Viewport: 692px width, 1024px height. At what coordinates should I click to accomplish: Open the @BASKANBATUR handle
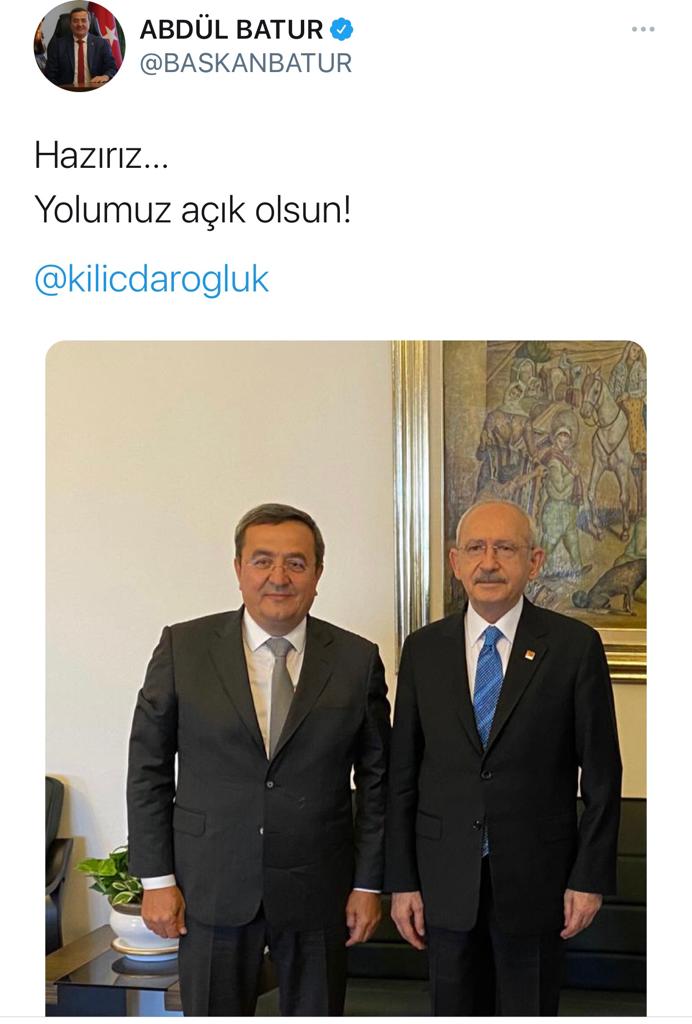[x=246, y=63]
